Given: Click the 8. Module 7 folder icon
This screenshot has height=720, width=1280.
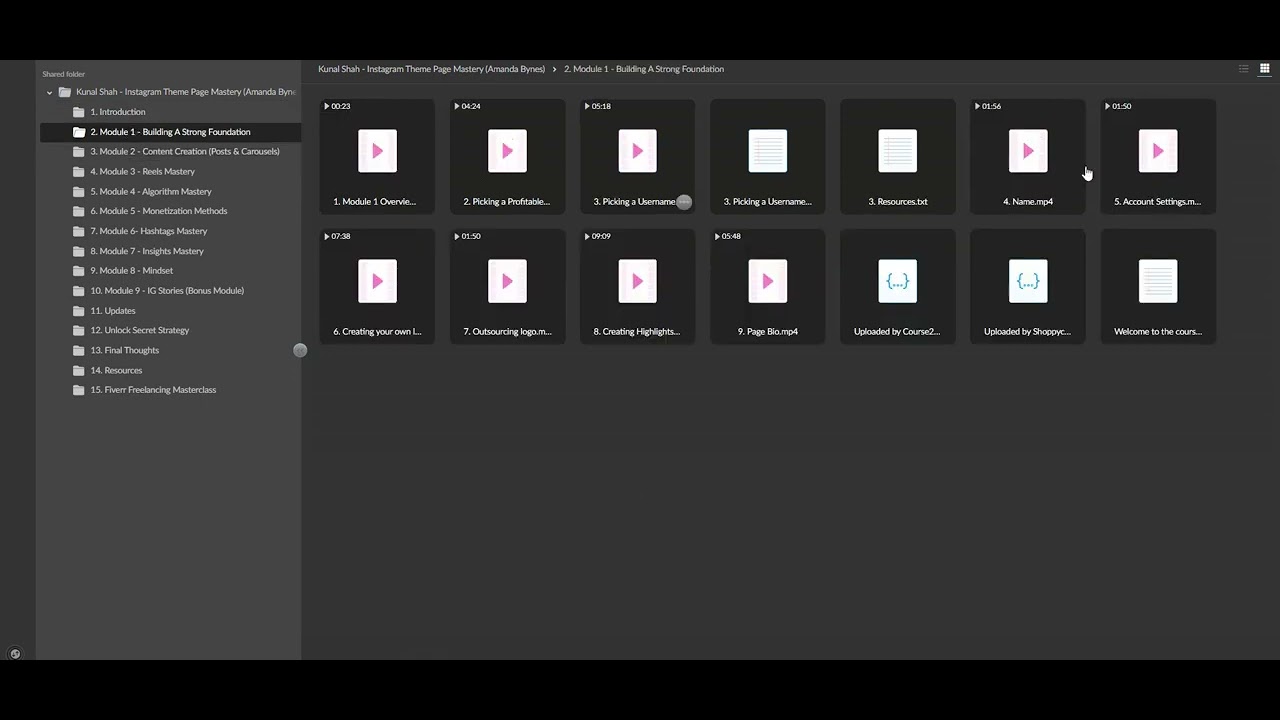Looking at the screenshot, I should 79,251.
